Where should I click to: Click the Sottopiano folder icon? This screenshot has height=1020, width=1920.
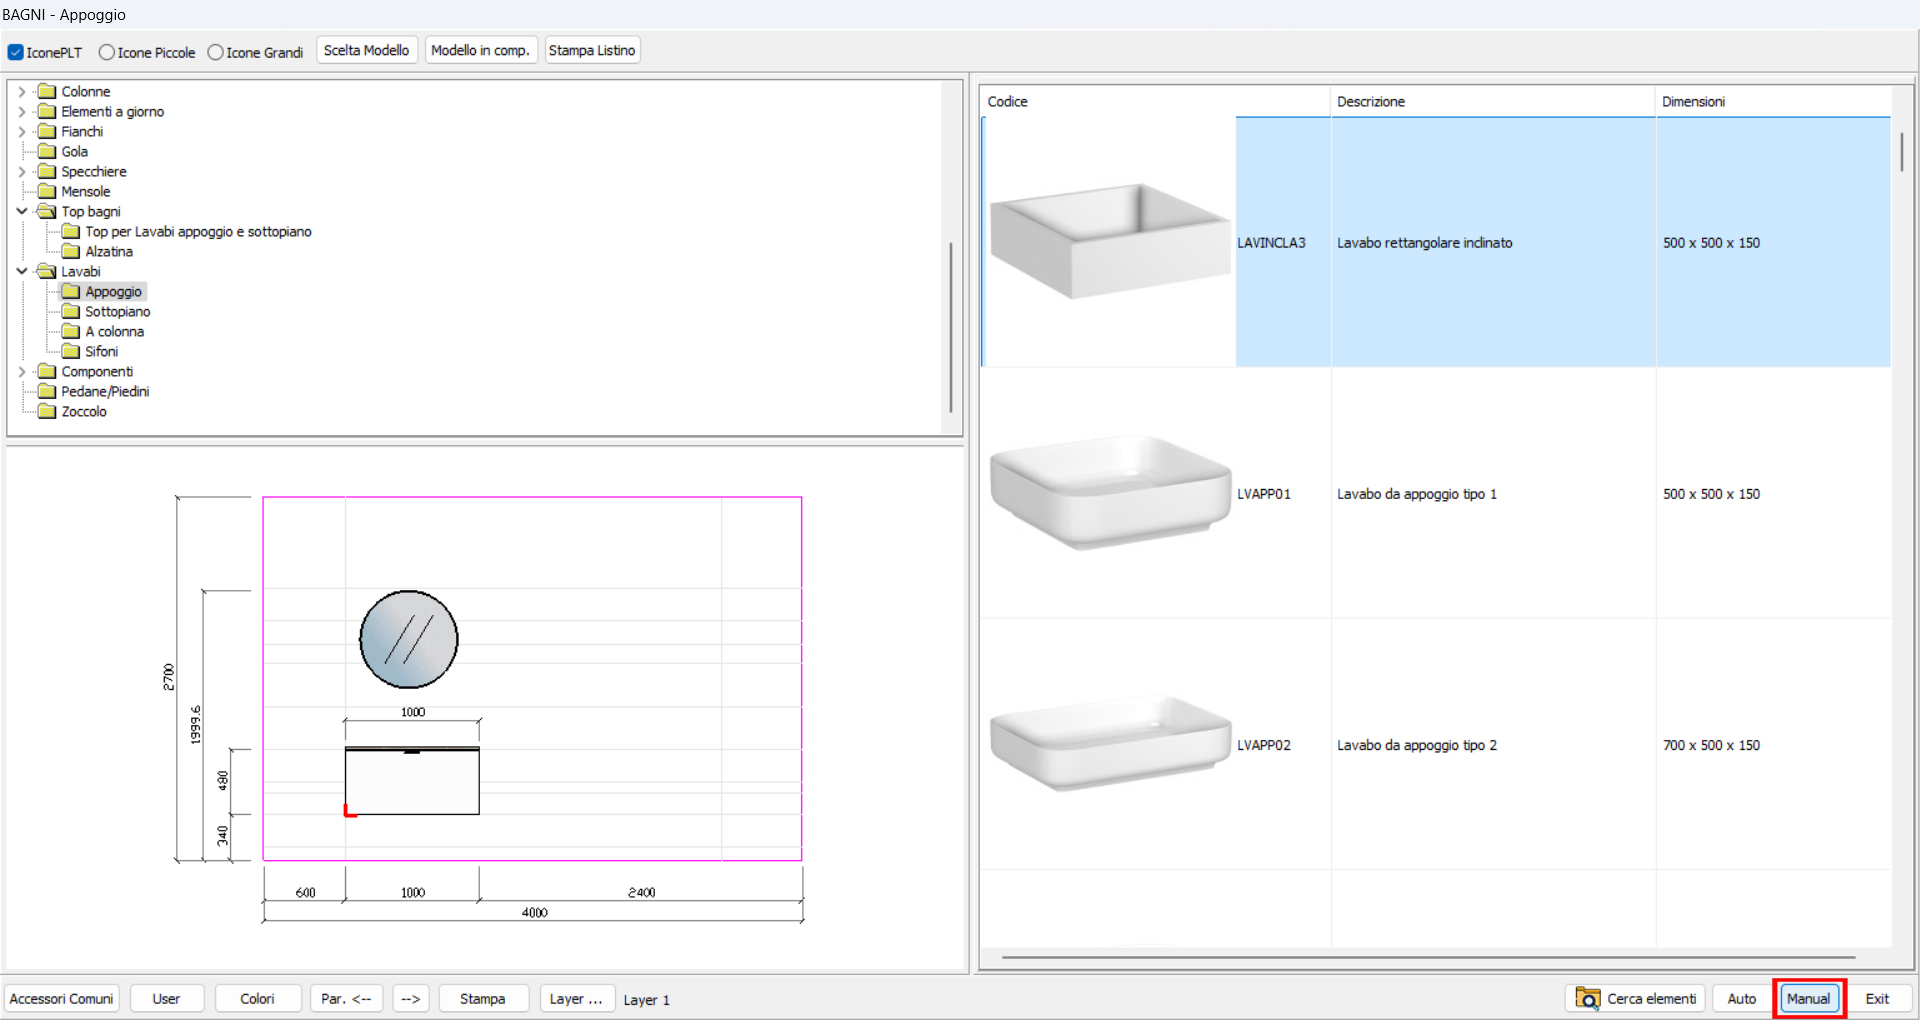click(71, 311)
